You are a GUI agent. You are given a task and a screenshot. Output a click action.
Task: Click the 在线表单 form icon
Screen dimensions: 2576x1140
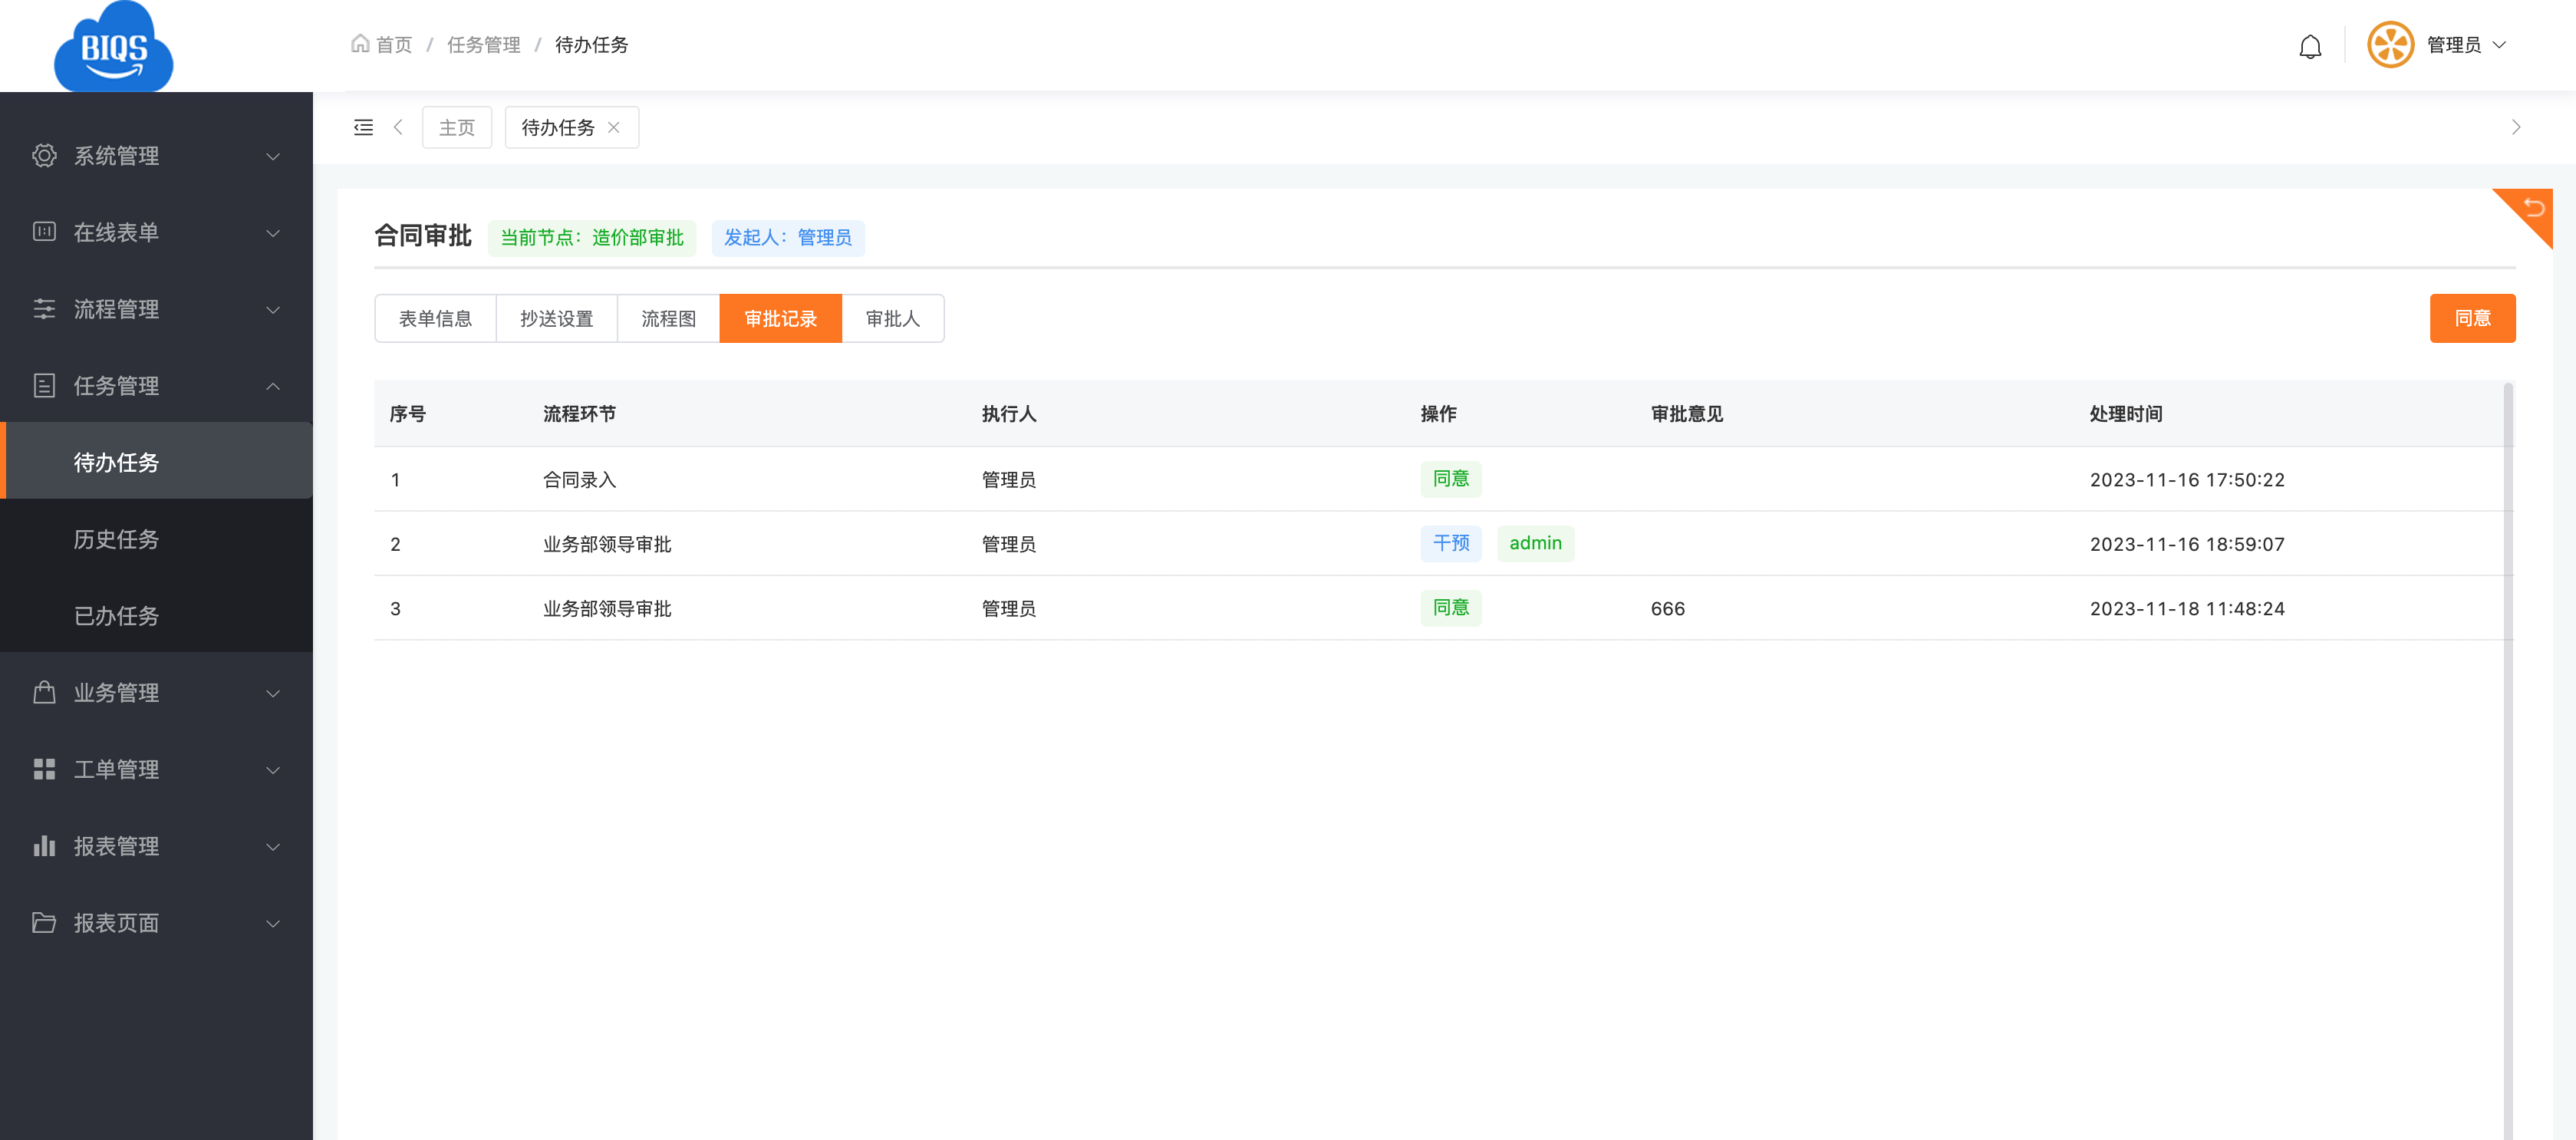44,232
